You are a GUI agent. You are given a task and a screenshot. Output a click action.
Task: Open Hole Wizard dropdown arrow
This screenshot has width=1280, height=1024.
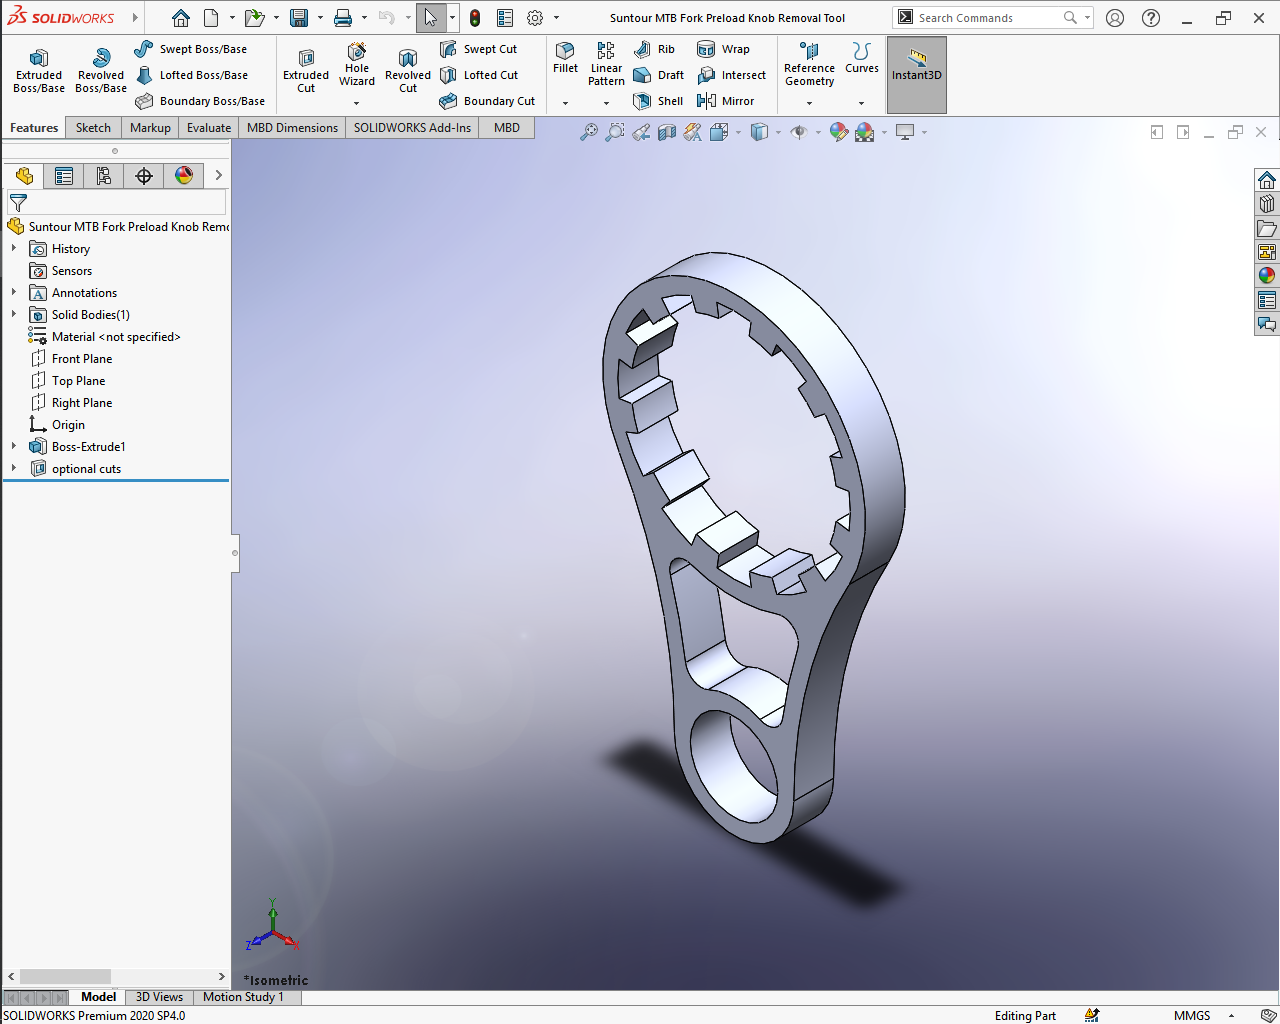pos(357,103)
